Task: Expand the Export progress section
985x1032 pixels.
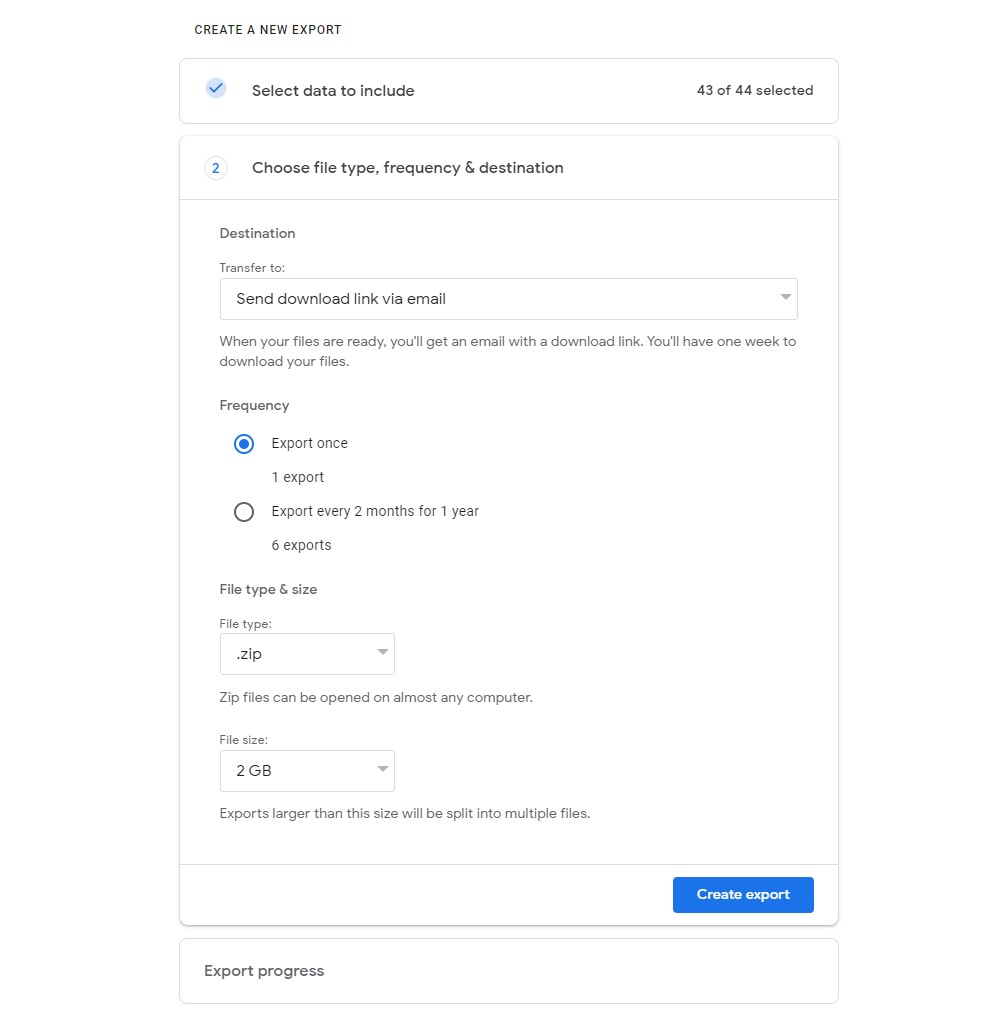Action: coord(264,971)
